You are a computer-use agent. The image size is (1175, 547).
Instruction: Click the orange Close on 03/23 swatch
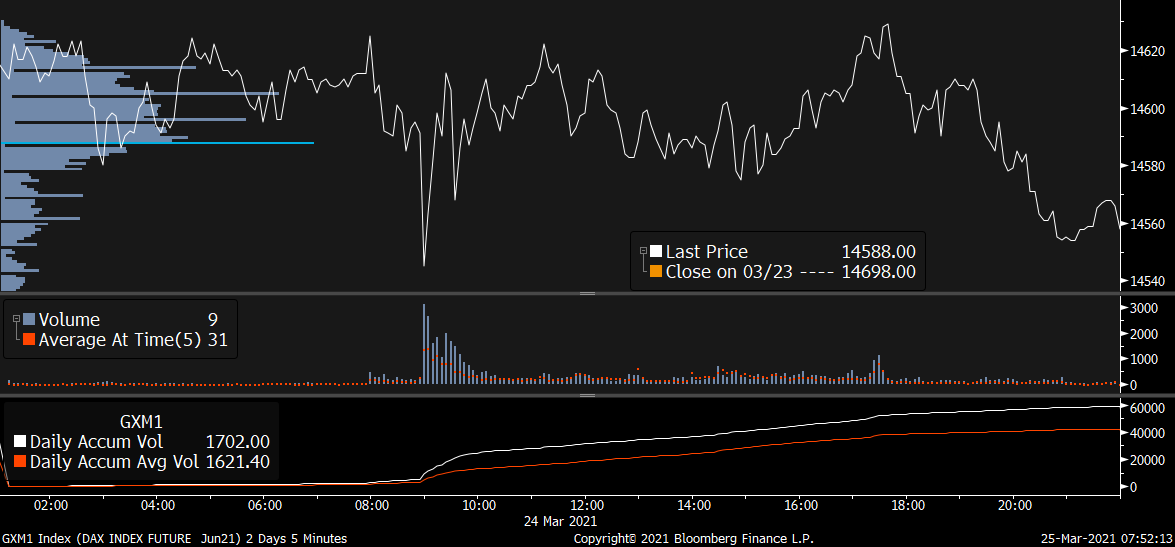click(x=656, y=271)
